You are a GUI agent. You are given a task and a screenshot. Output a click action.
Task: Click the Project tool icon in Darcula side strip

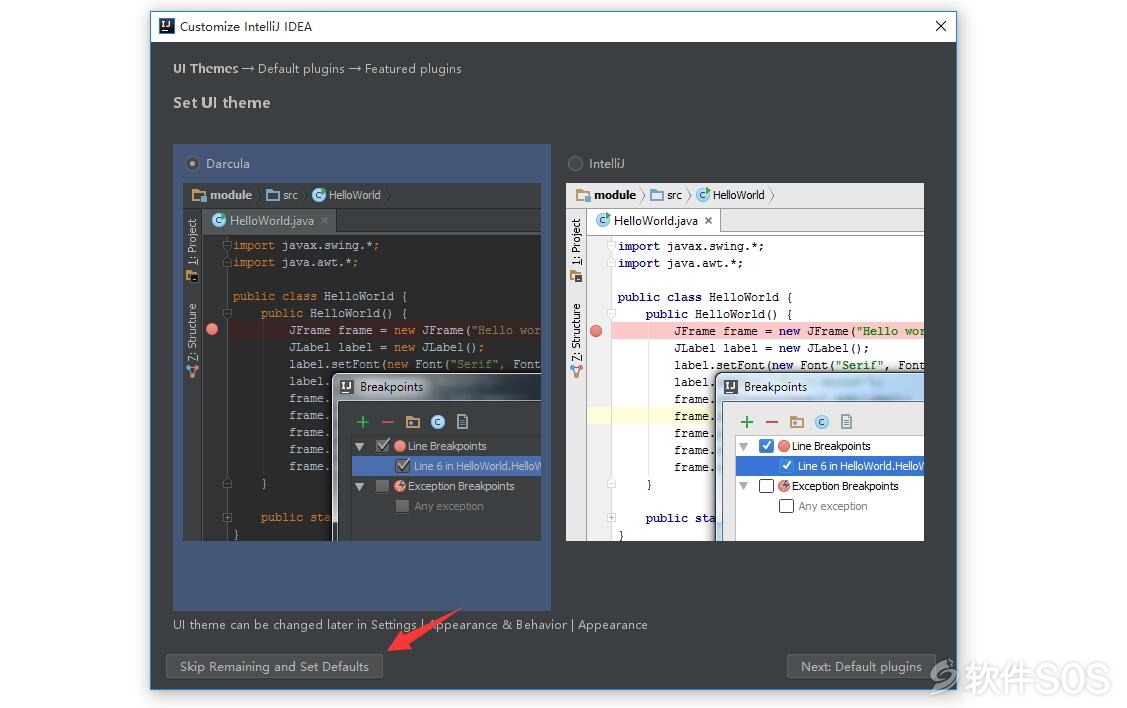tap(193, 276)
